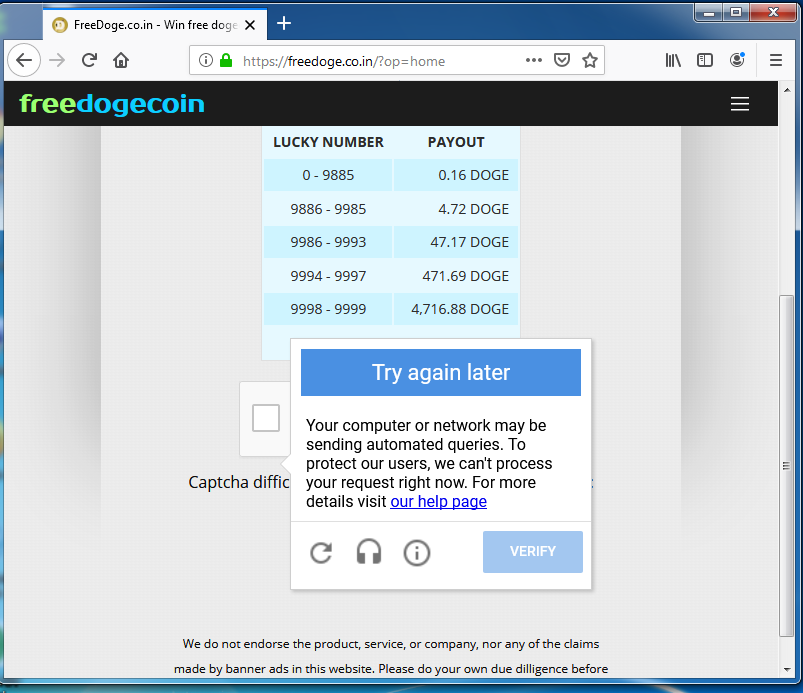
Task: Select the FreeDoge.co.in browser tab
Action: (155, 25)
